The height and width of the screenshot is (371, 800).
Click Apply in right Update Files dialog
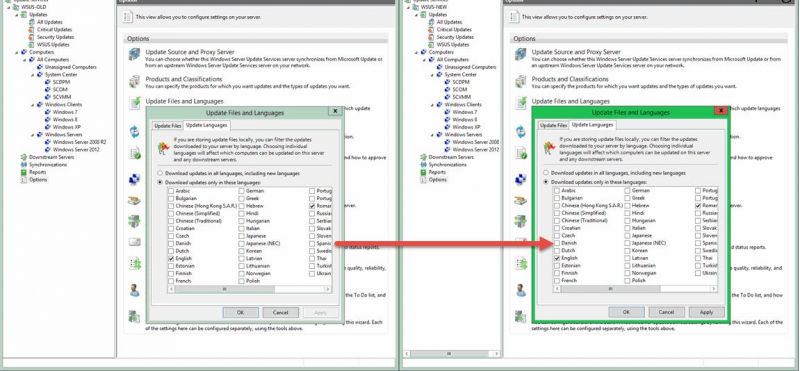coord(707,312)
